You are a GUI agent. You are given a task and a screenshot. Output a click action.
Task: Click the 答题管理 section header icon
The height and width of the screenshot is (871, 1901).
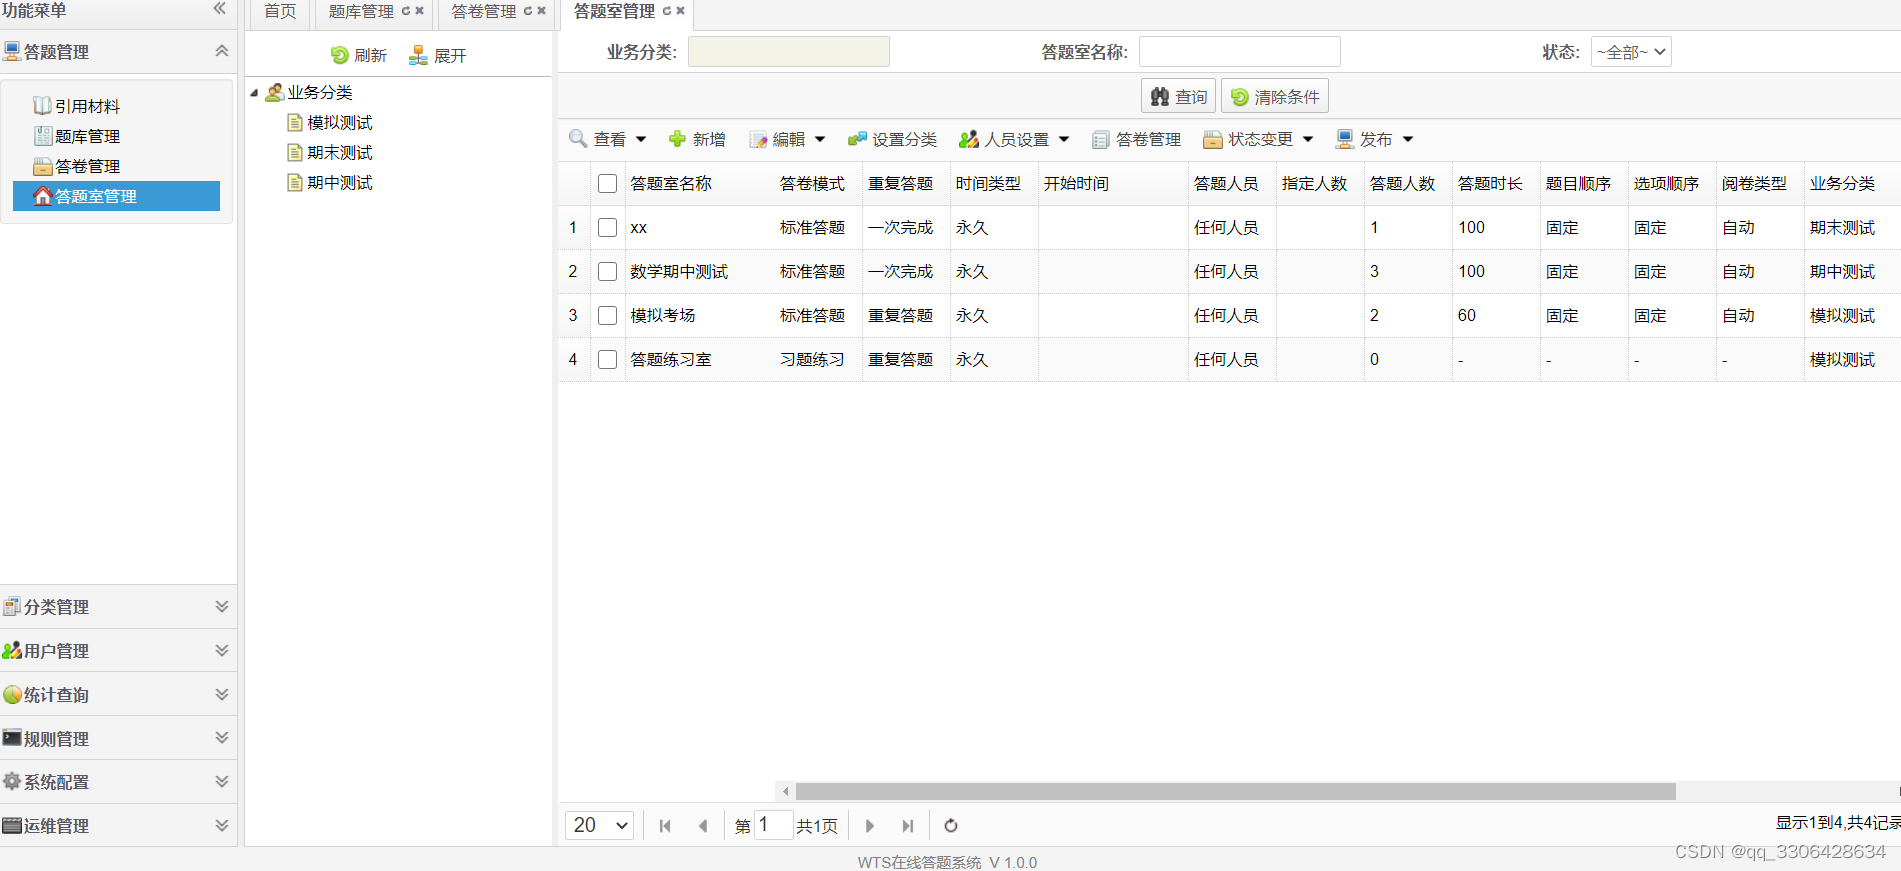11,50
